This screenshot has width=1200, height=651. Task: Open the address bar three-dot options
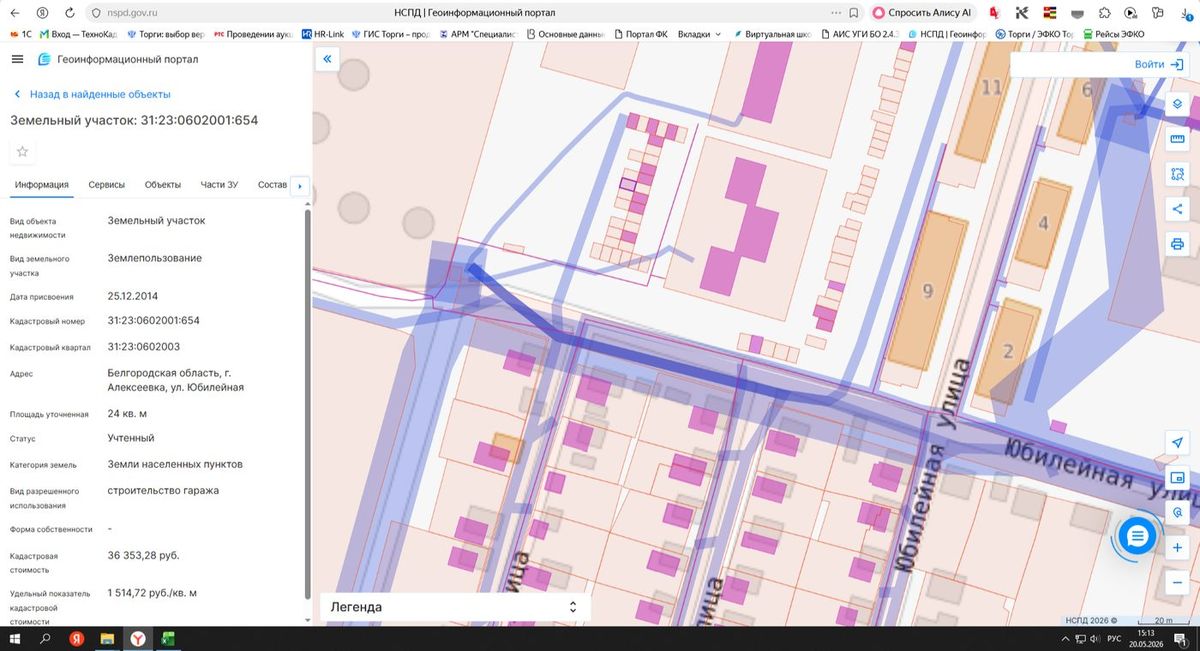(x=836, y=13)
